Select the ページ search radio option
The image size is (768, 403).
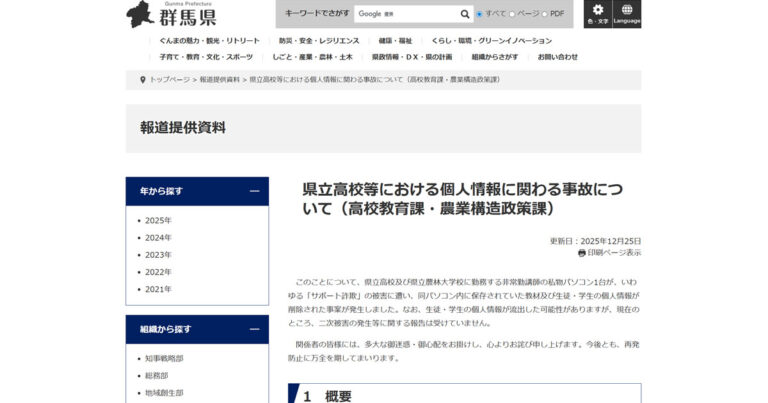pos(512,14)
